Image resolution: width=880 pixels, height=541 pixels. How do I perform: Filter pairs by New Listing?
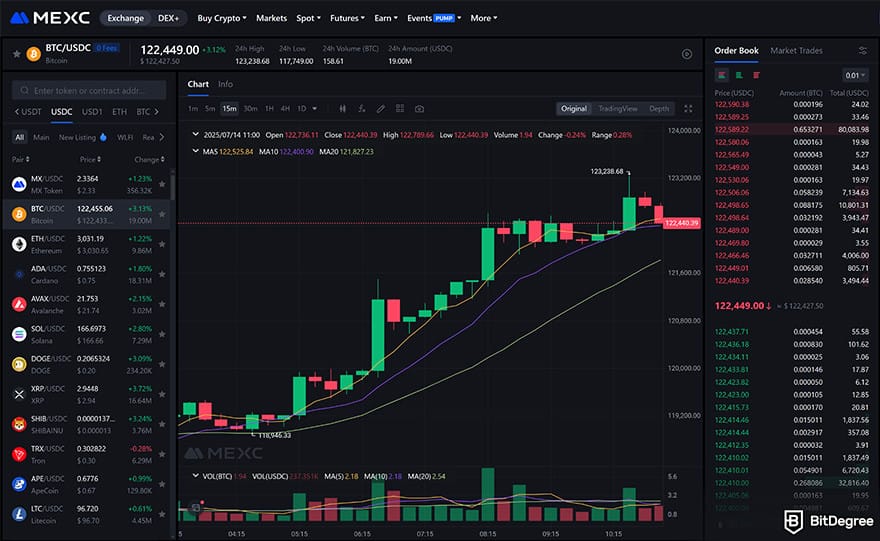82,137
